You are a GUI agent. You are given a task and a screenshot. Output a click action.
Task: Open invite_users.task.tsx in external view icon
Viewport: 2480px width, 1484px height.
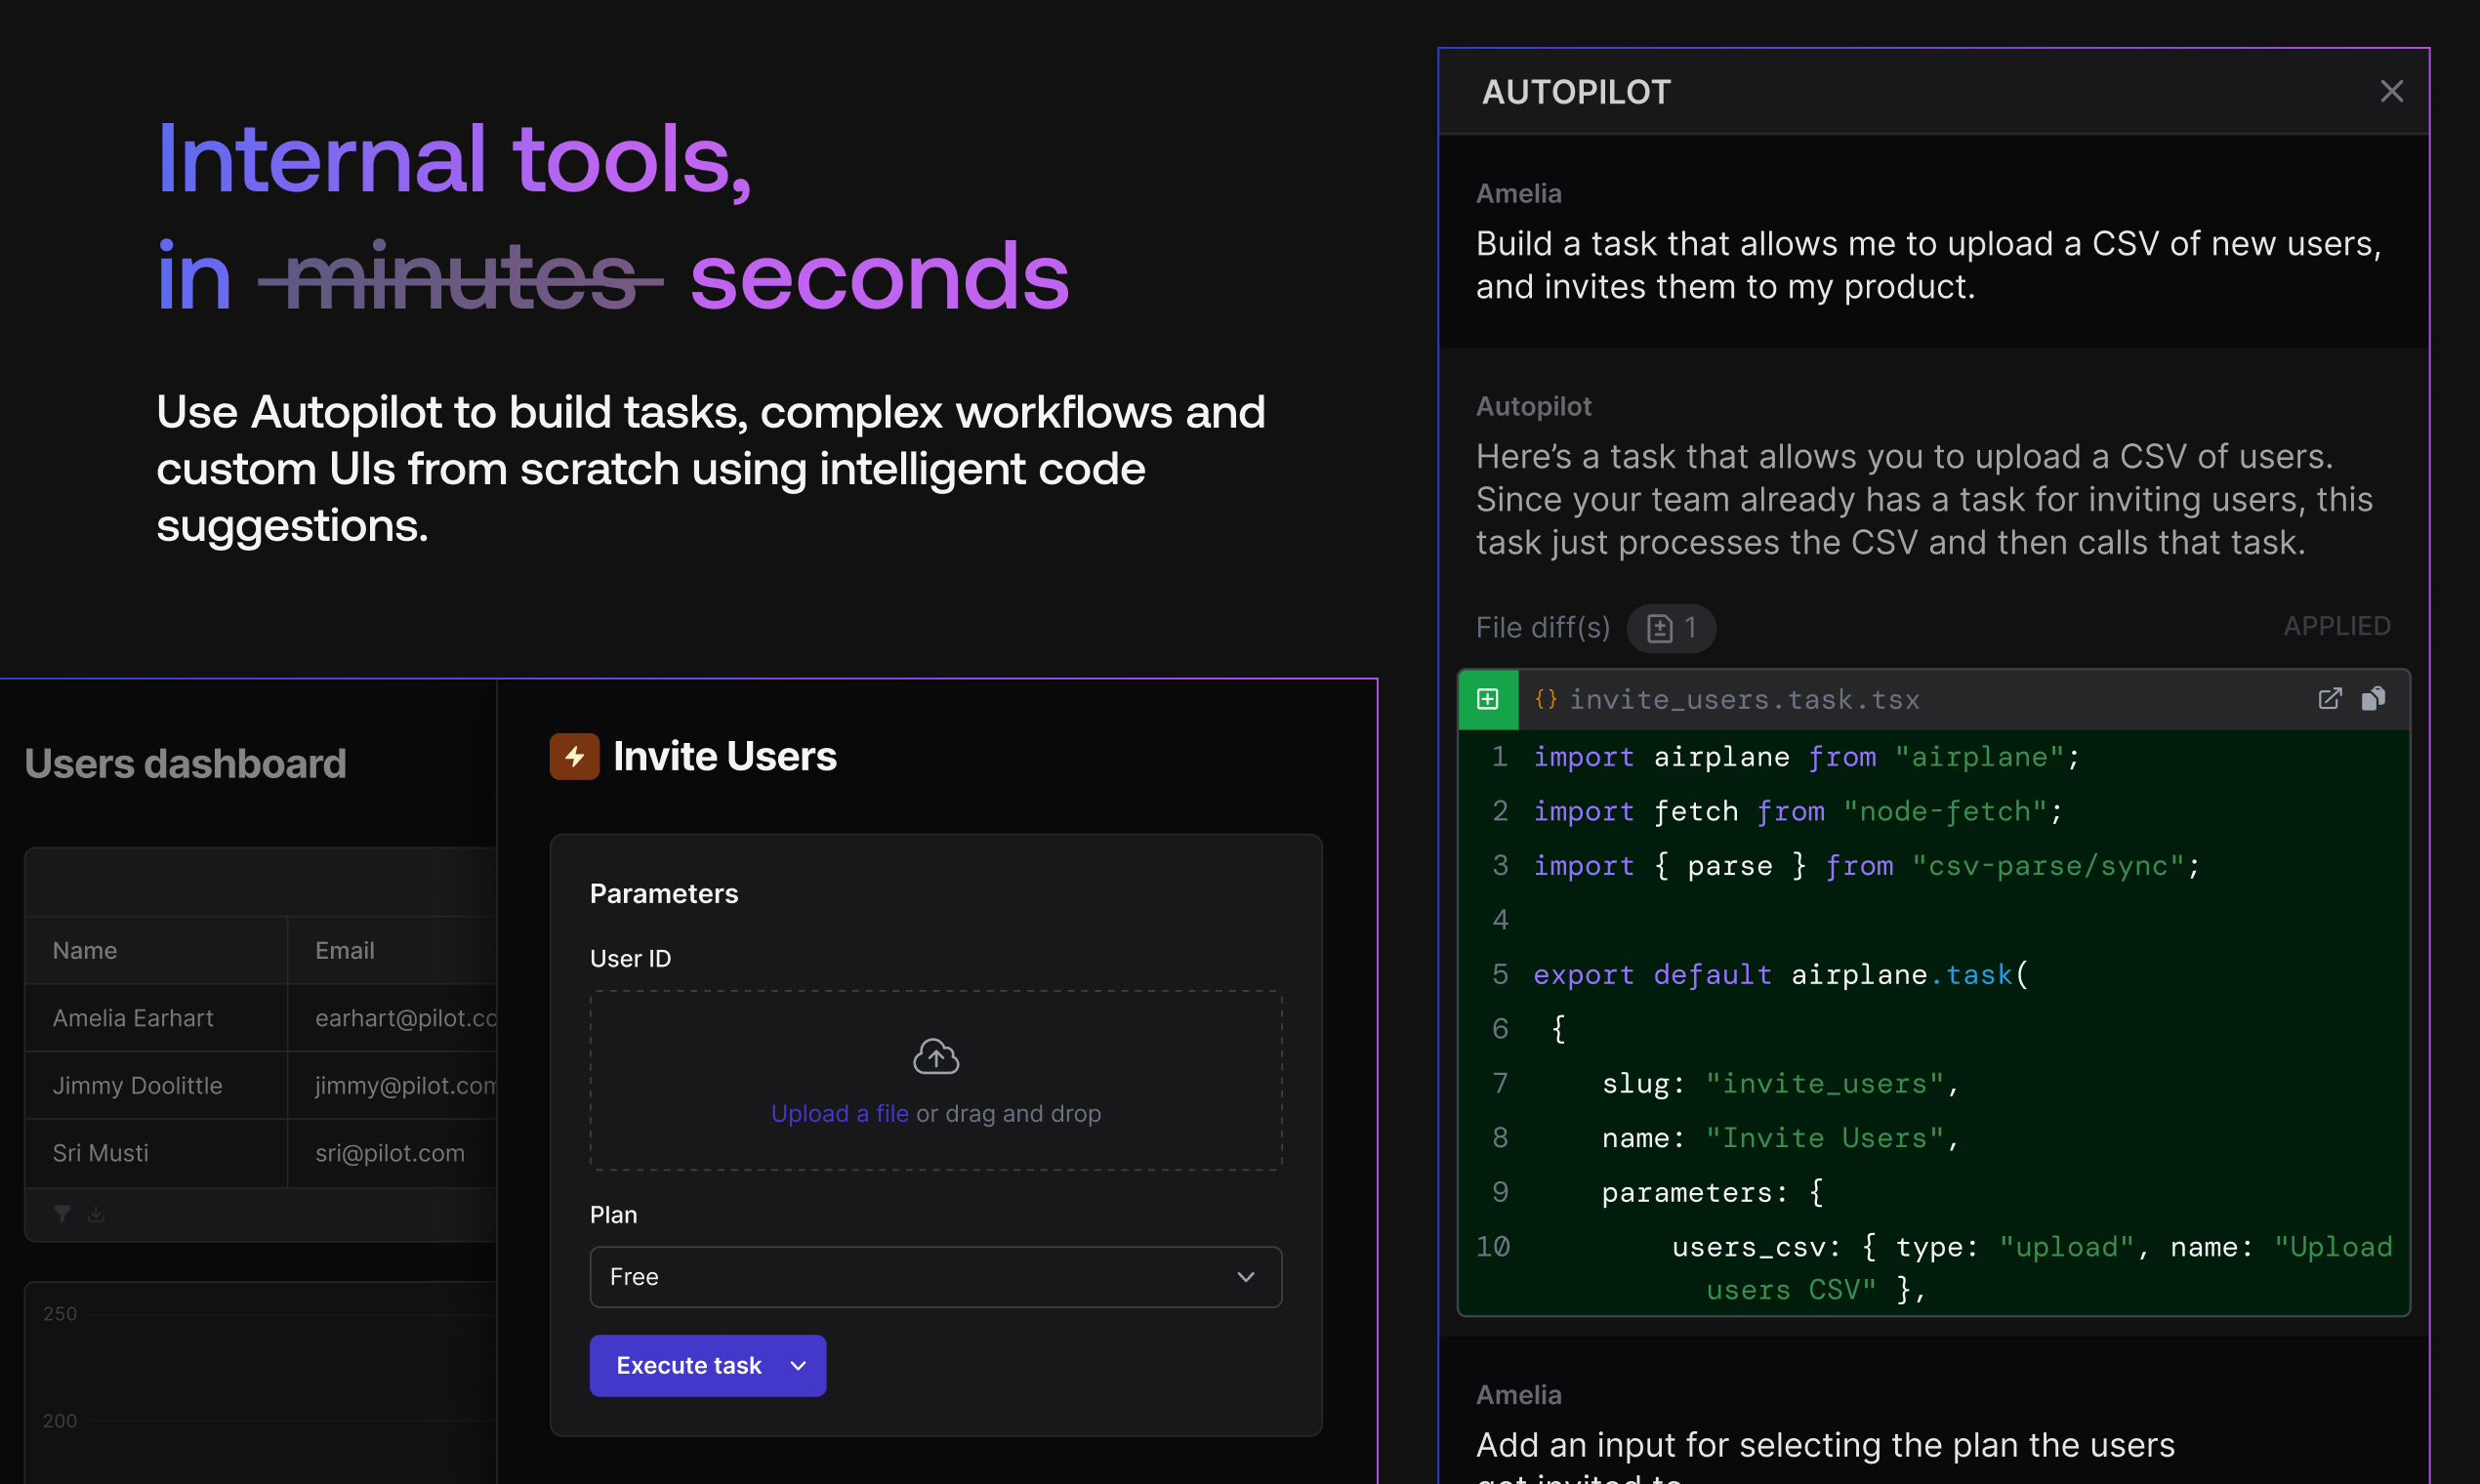click(2329, 699)
